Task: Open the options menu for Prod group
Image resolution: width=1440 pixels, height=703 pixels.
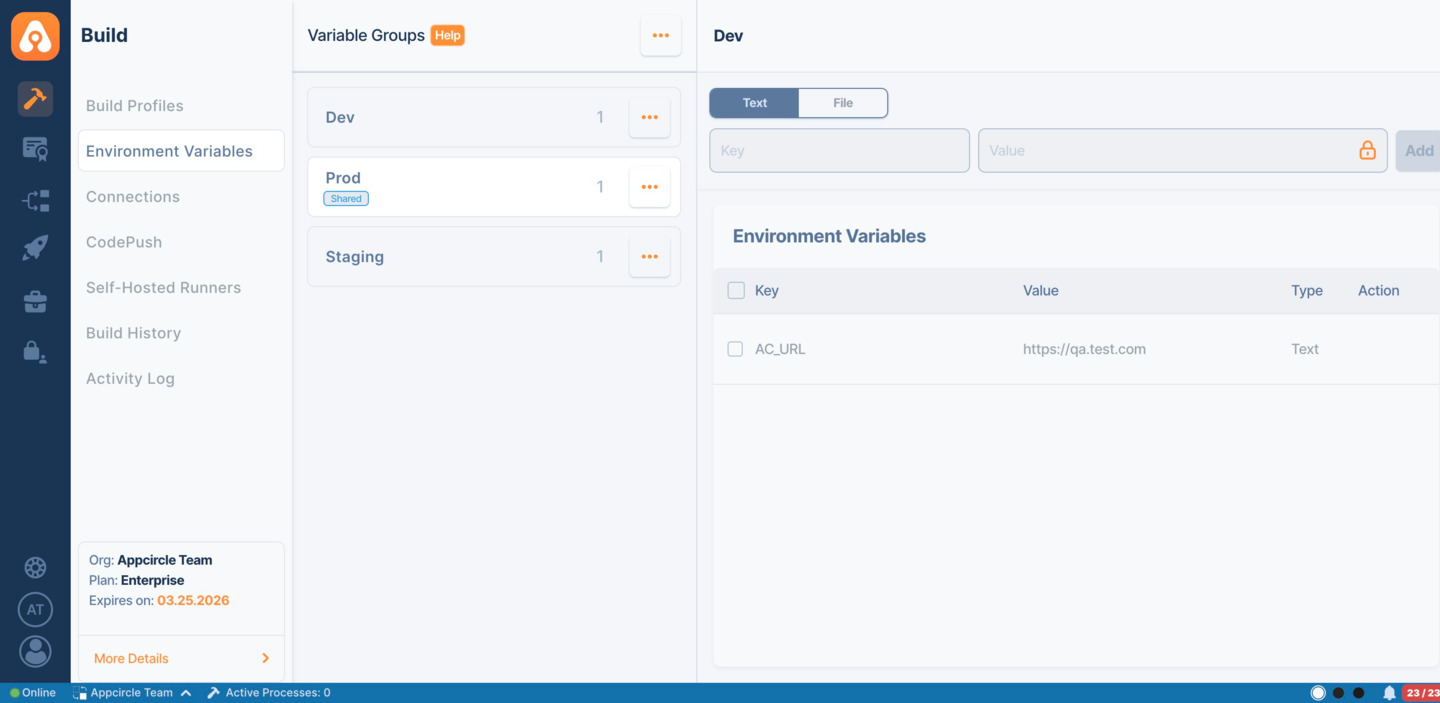Action: 649,186
